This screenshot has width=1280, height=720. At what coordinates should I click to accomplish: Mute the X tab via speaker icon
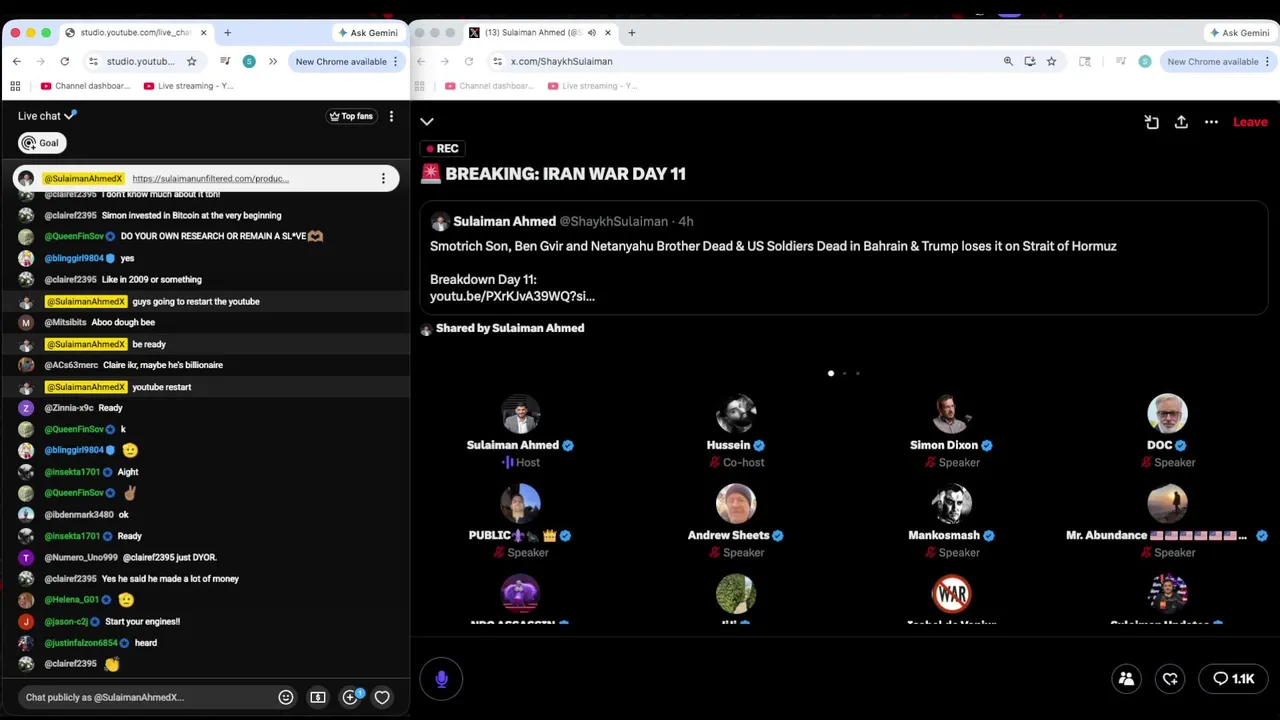[x=591, y=33]
